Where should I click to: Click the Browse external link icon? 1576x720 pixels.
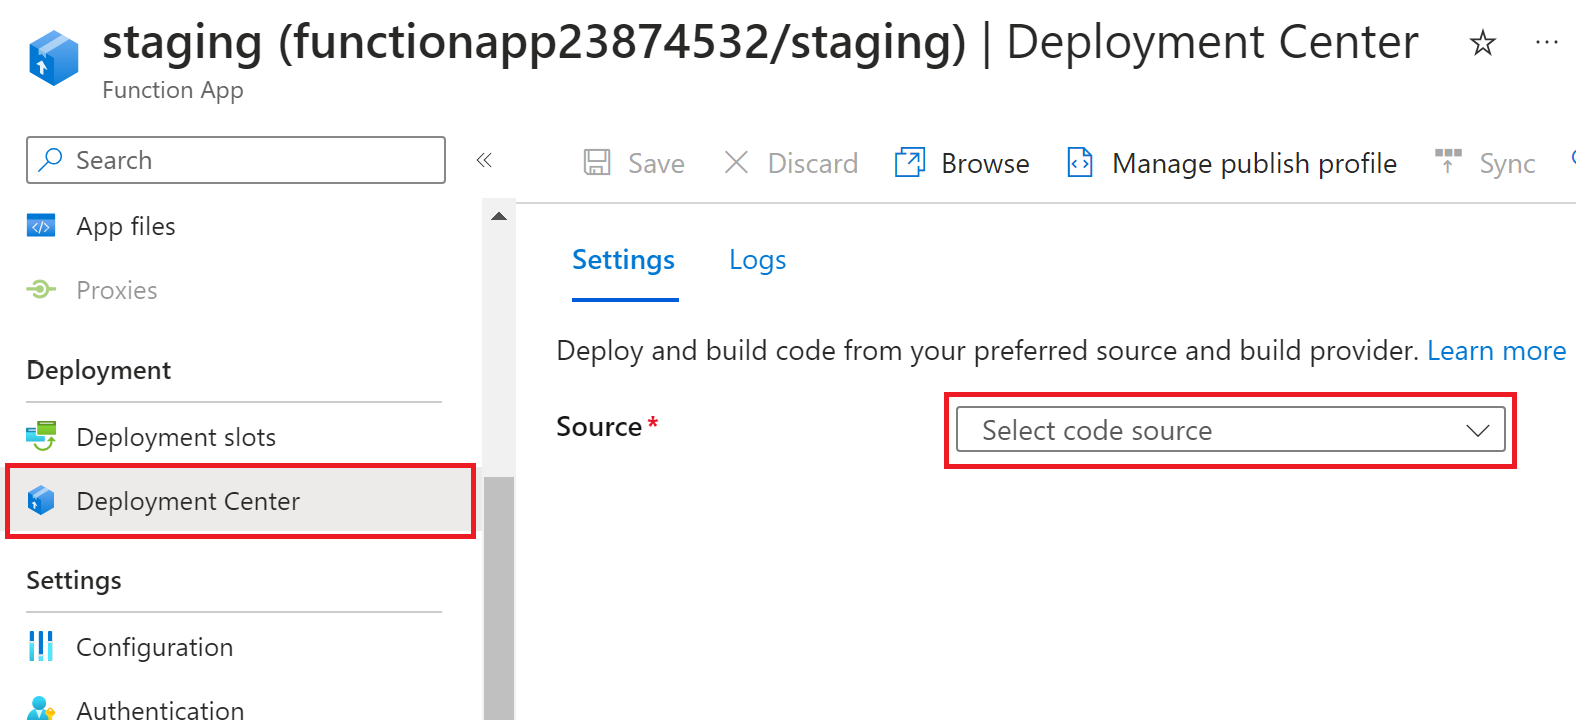click(910, 162)
